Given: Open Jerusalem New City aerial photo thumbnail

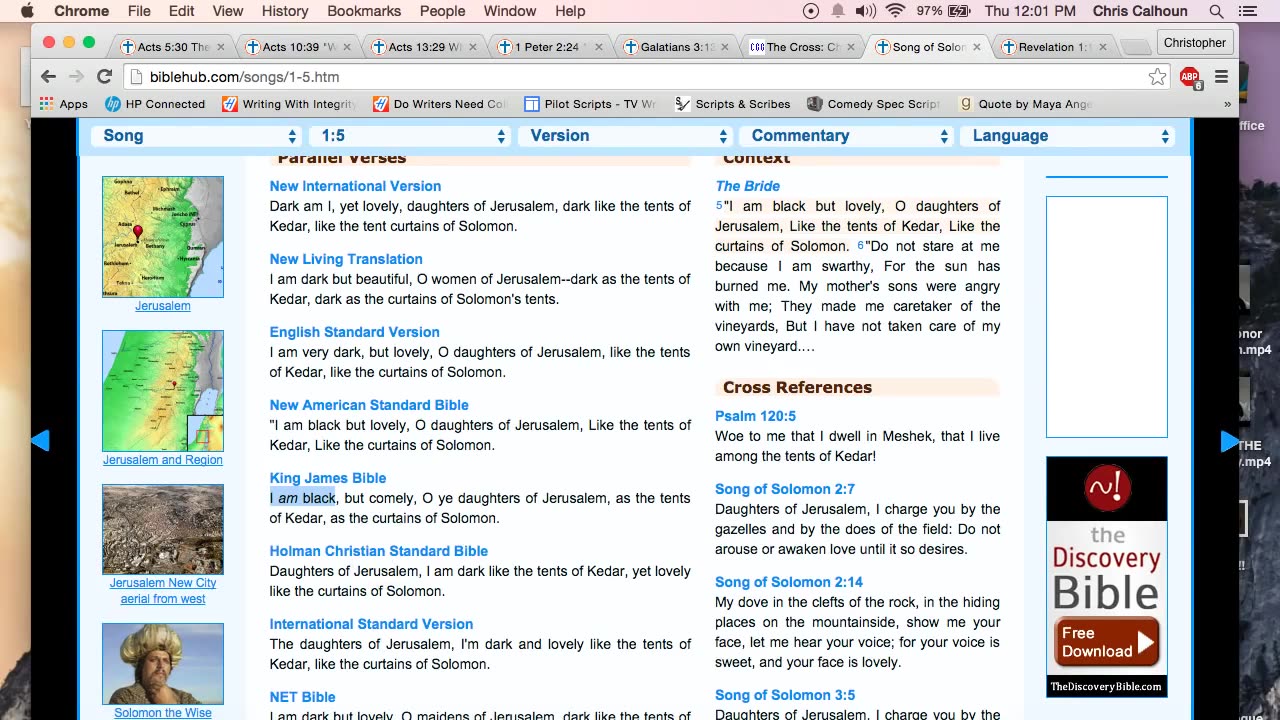Looking at the screenshot, I should (x=163, y=530).
